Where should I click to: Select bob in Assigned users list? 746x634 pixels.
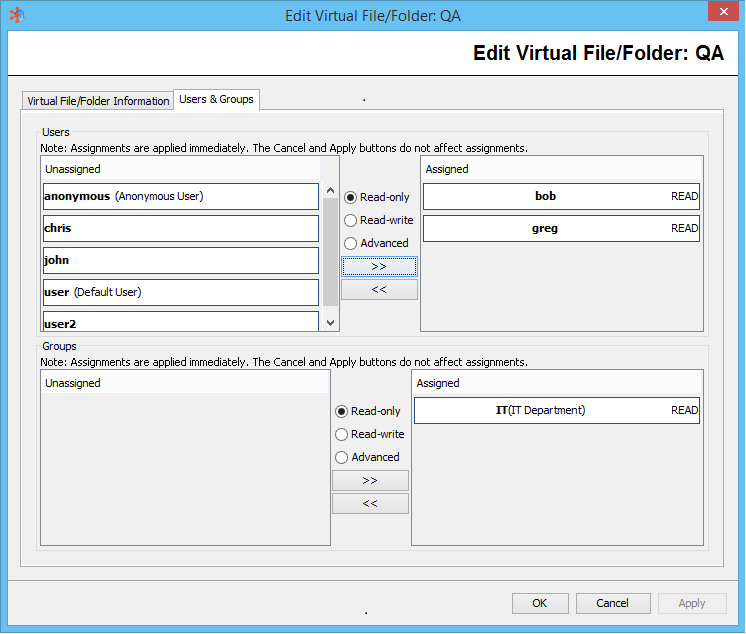coord(561,196)
